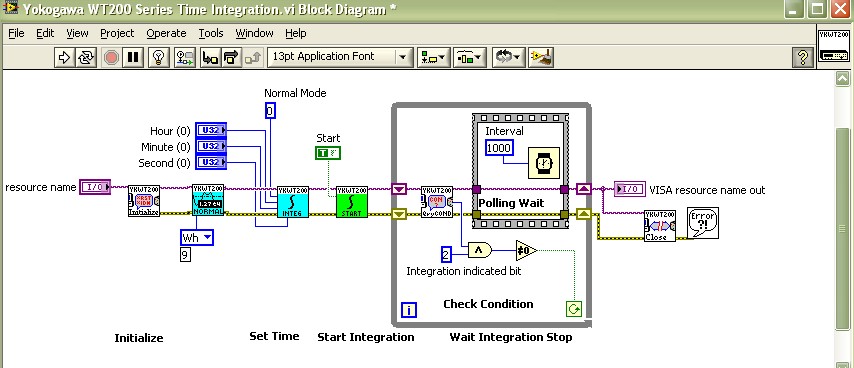This screenshot has height=368, width=854.
Task: Select the YKWT200 Close VI node
Action: pos(660,226)
